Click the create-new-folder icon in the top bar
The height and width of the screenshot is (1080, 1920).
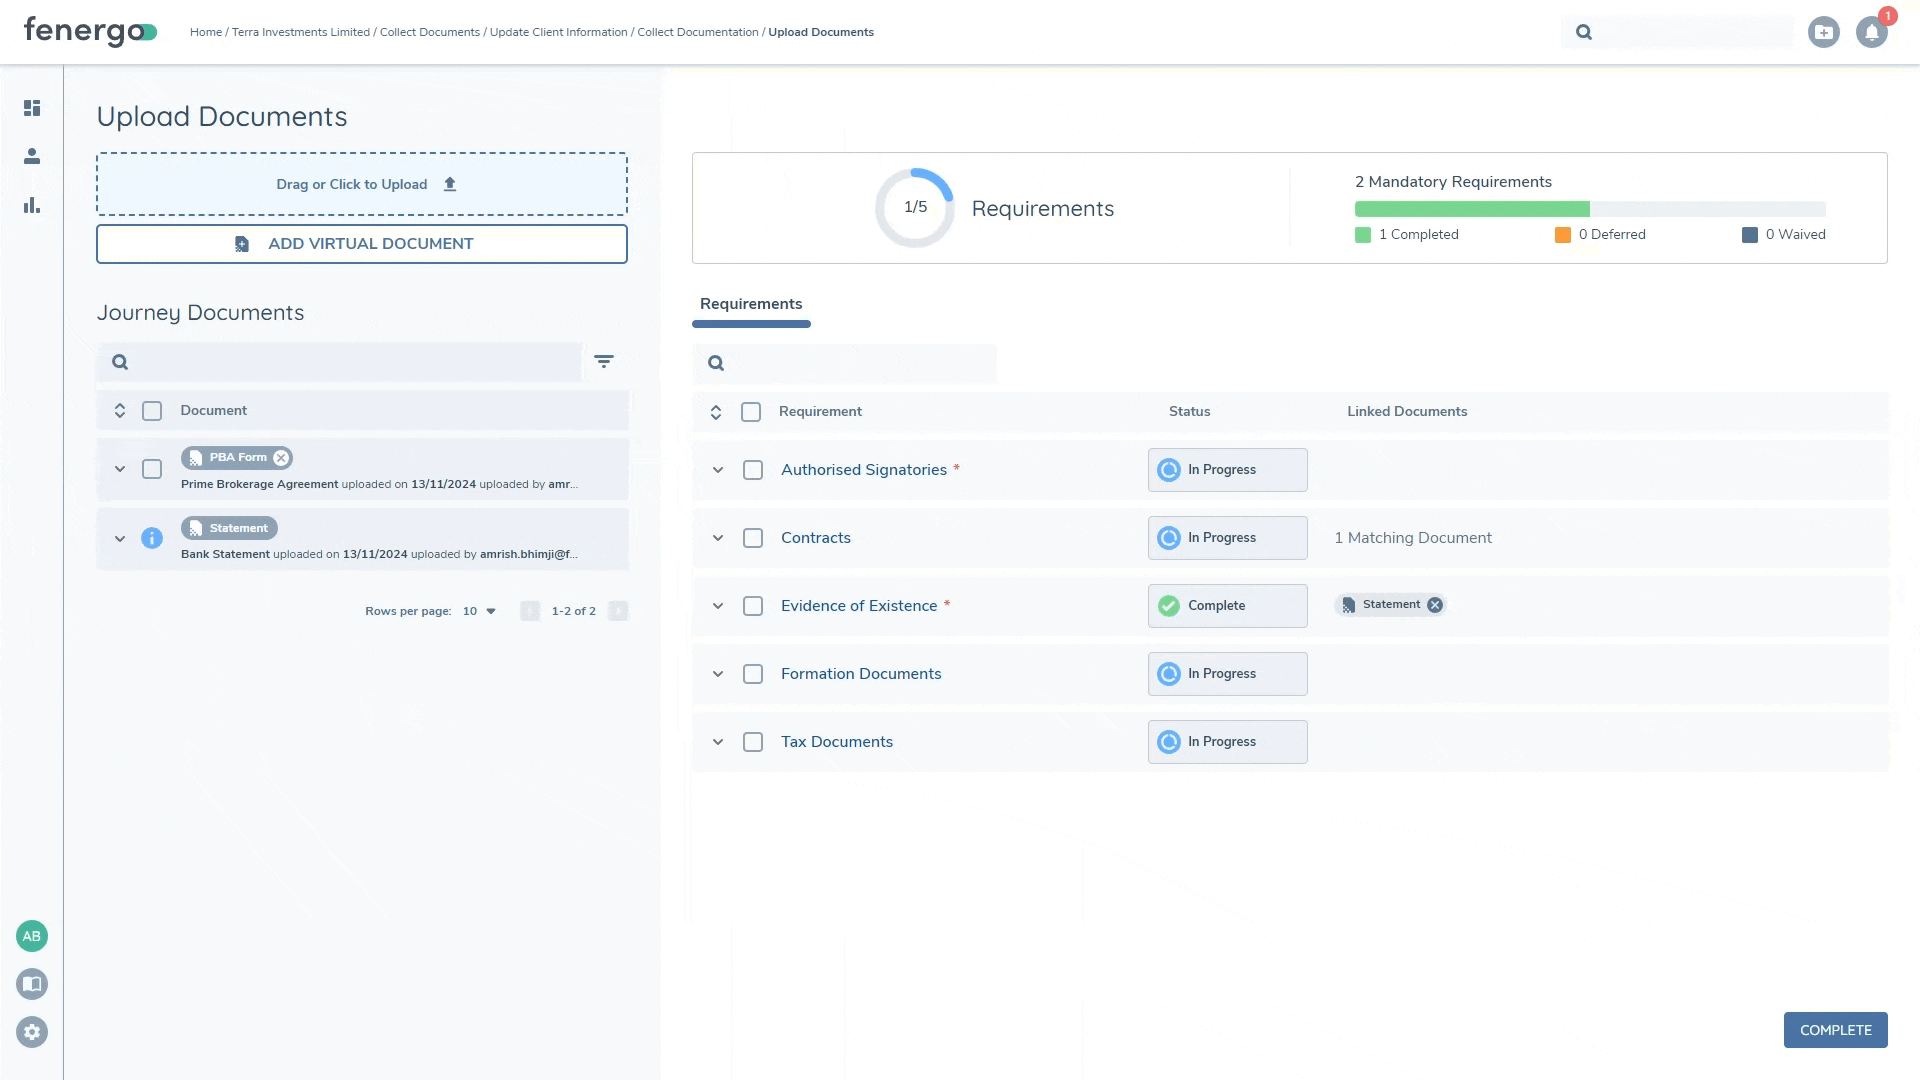point(1824,32)
